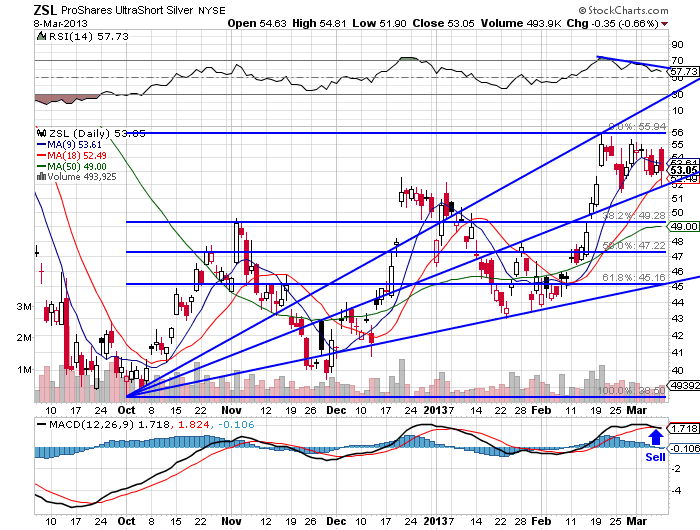This screenshot has height=530, width=700.
Task: Click the Oct label on price chart axis
Action: click(x=126, y=410)
